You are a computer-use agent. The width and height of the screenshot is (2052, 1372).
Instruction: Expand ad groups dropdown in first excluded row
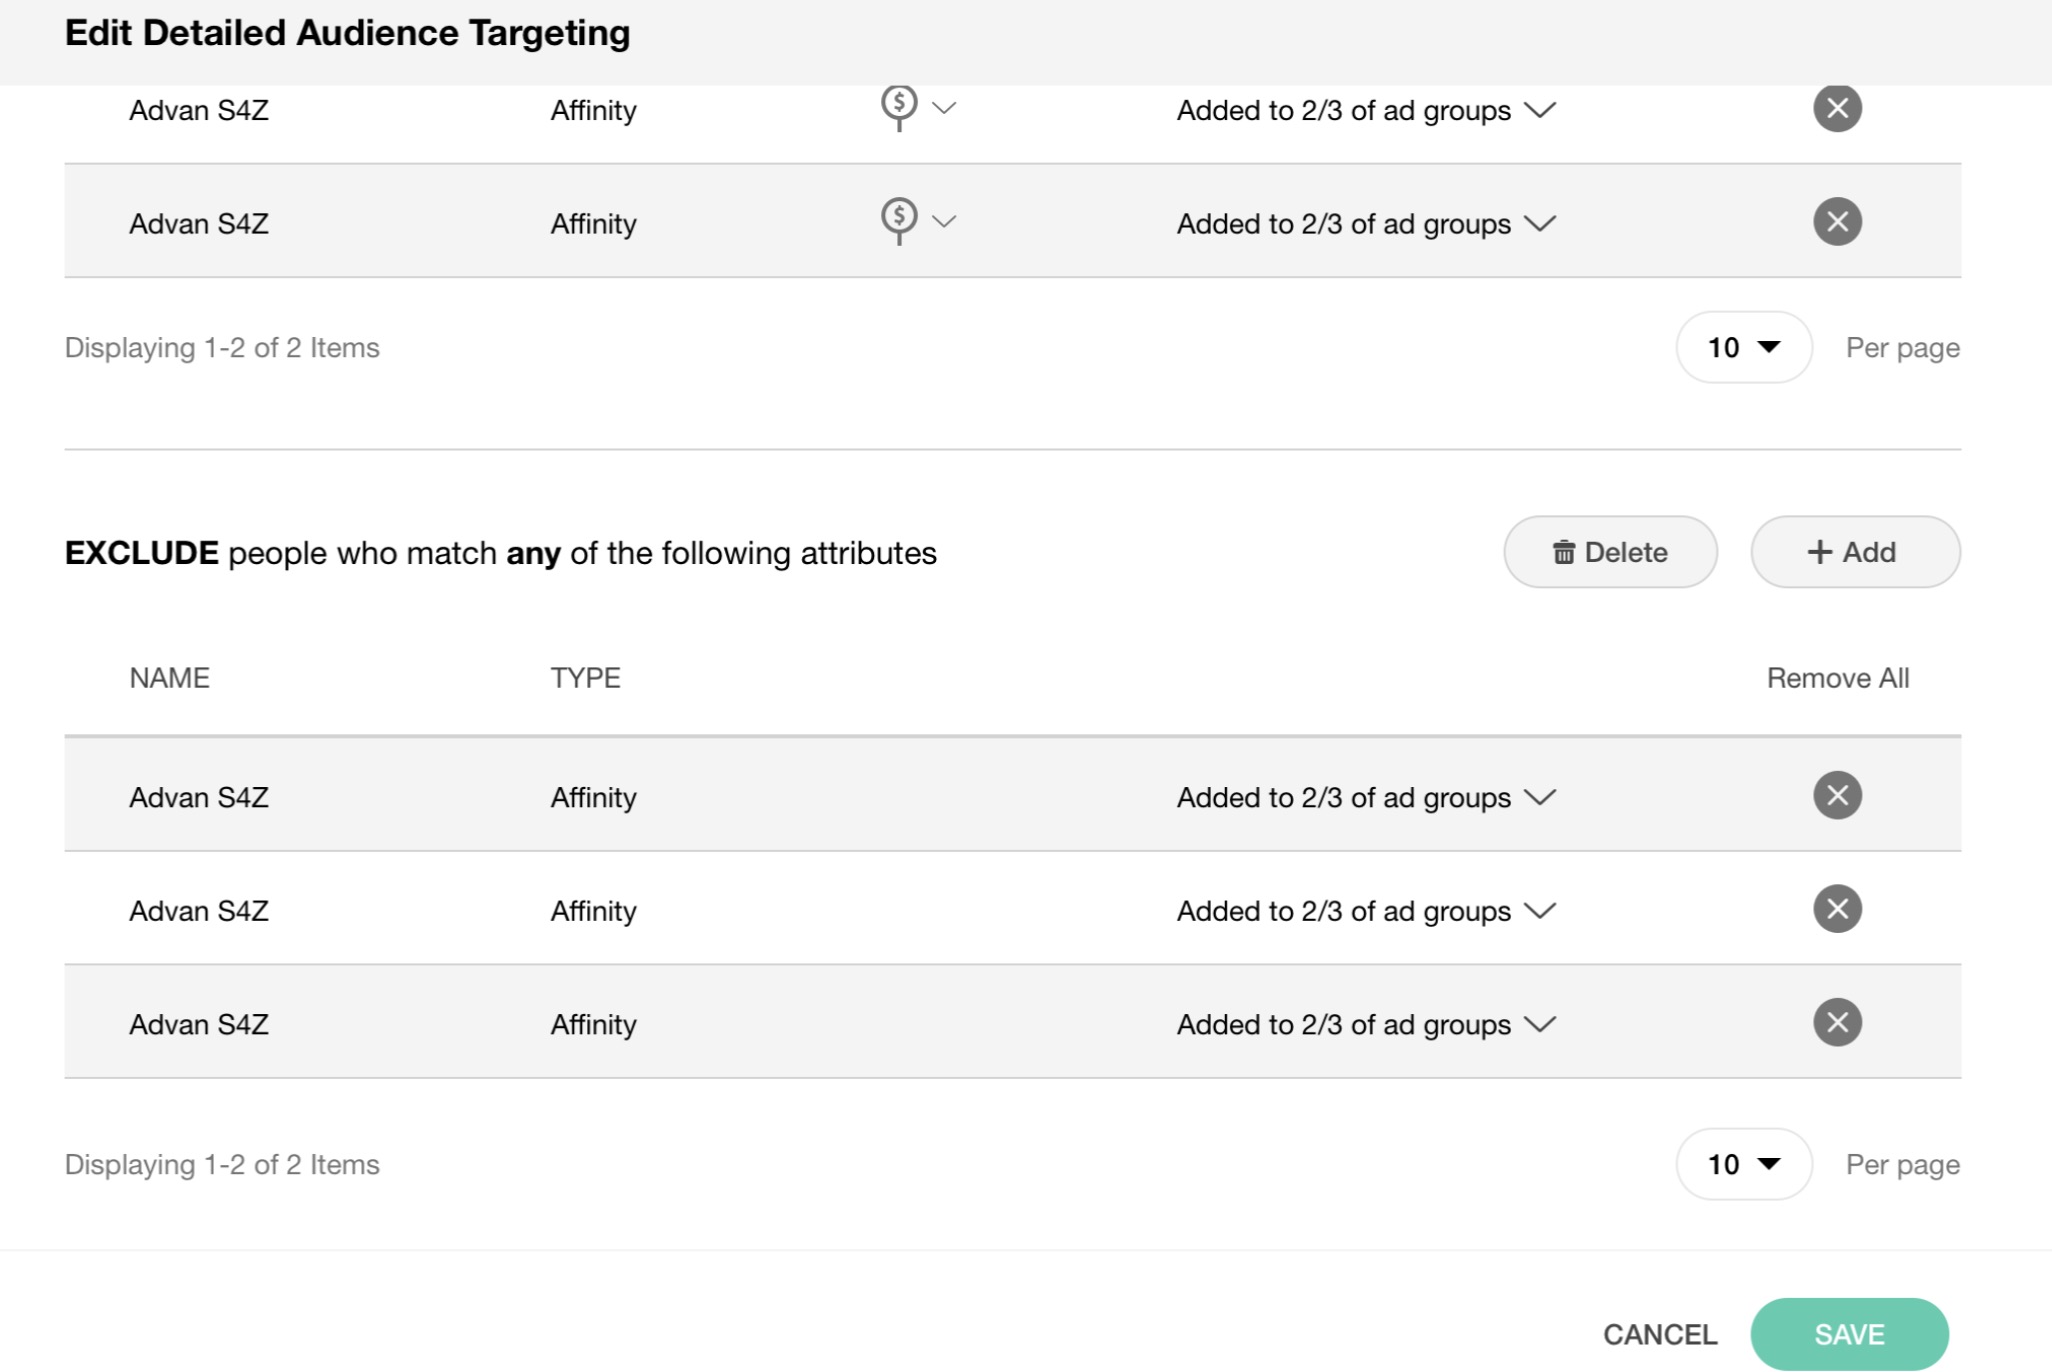click(1540, 797)
